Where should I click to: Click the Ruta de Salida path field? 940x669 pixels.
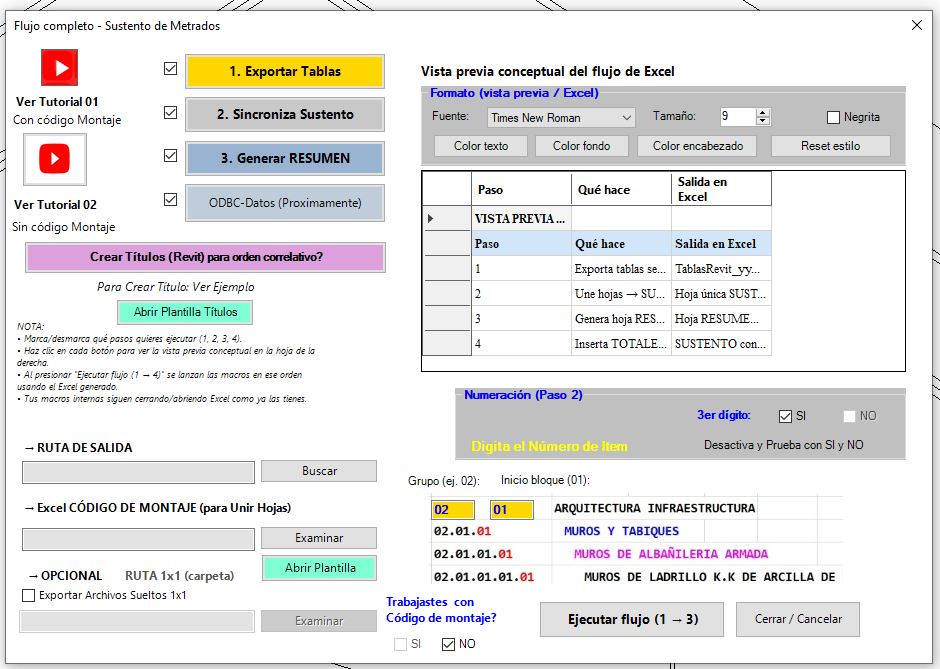(x=138, y=472)
